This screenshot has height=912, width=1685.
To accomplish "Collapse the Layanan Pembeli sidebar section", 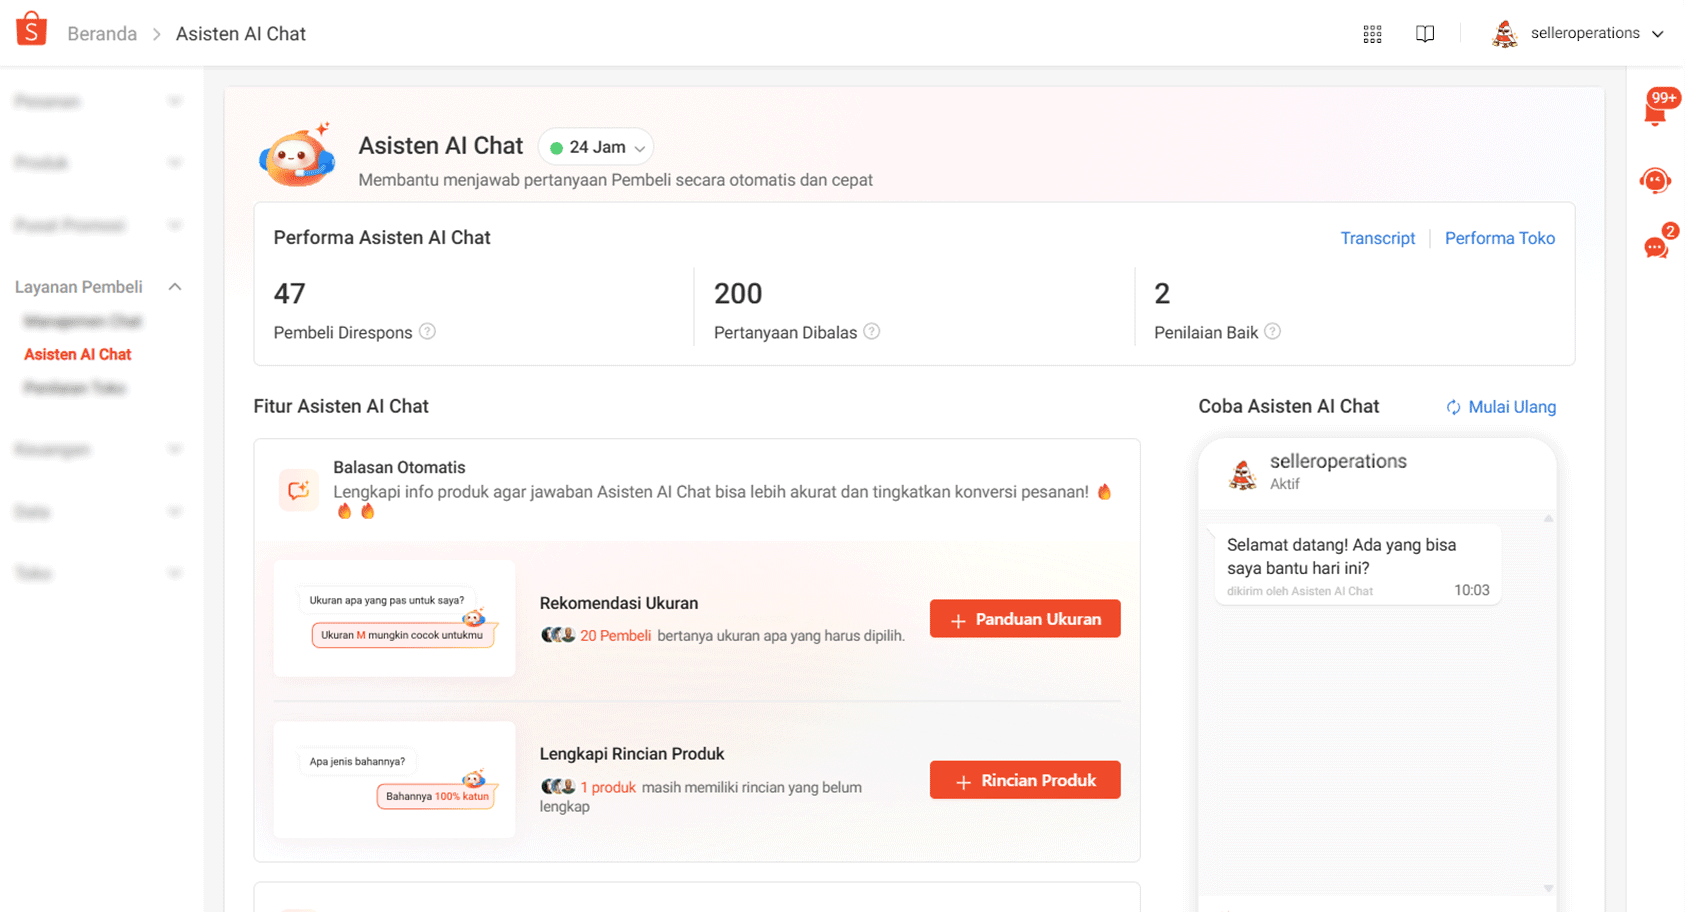I will (175, 287).
